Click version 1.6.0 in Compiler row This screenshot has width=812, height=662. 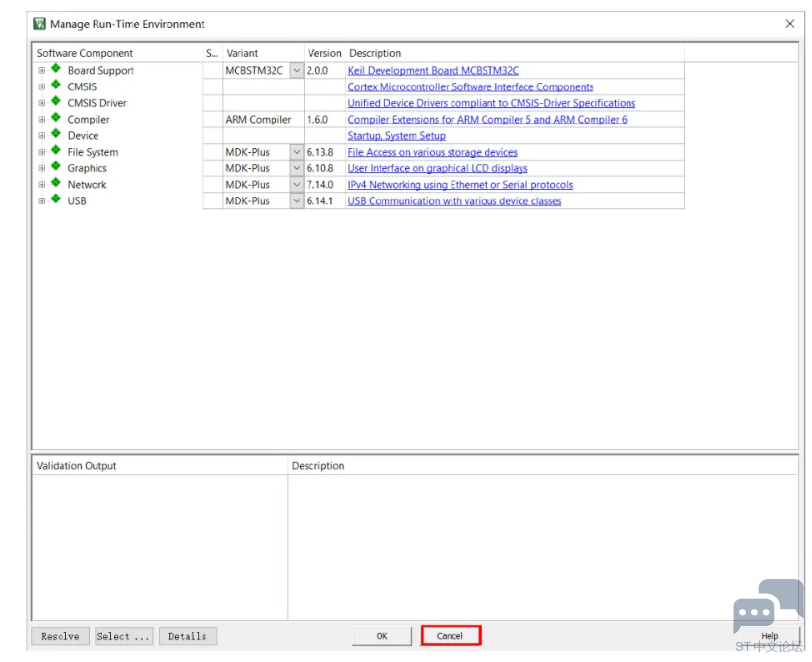tap(317, 120)
